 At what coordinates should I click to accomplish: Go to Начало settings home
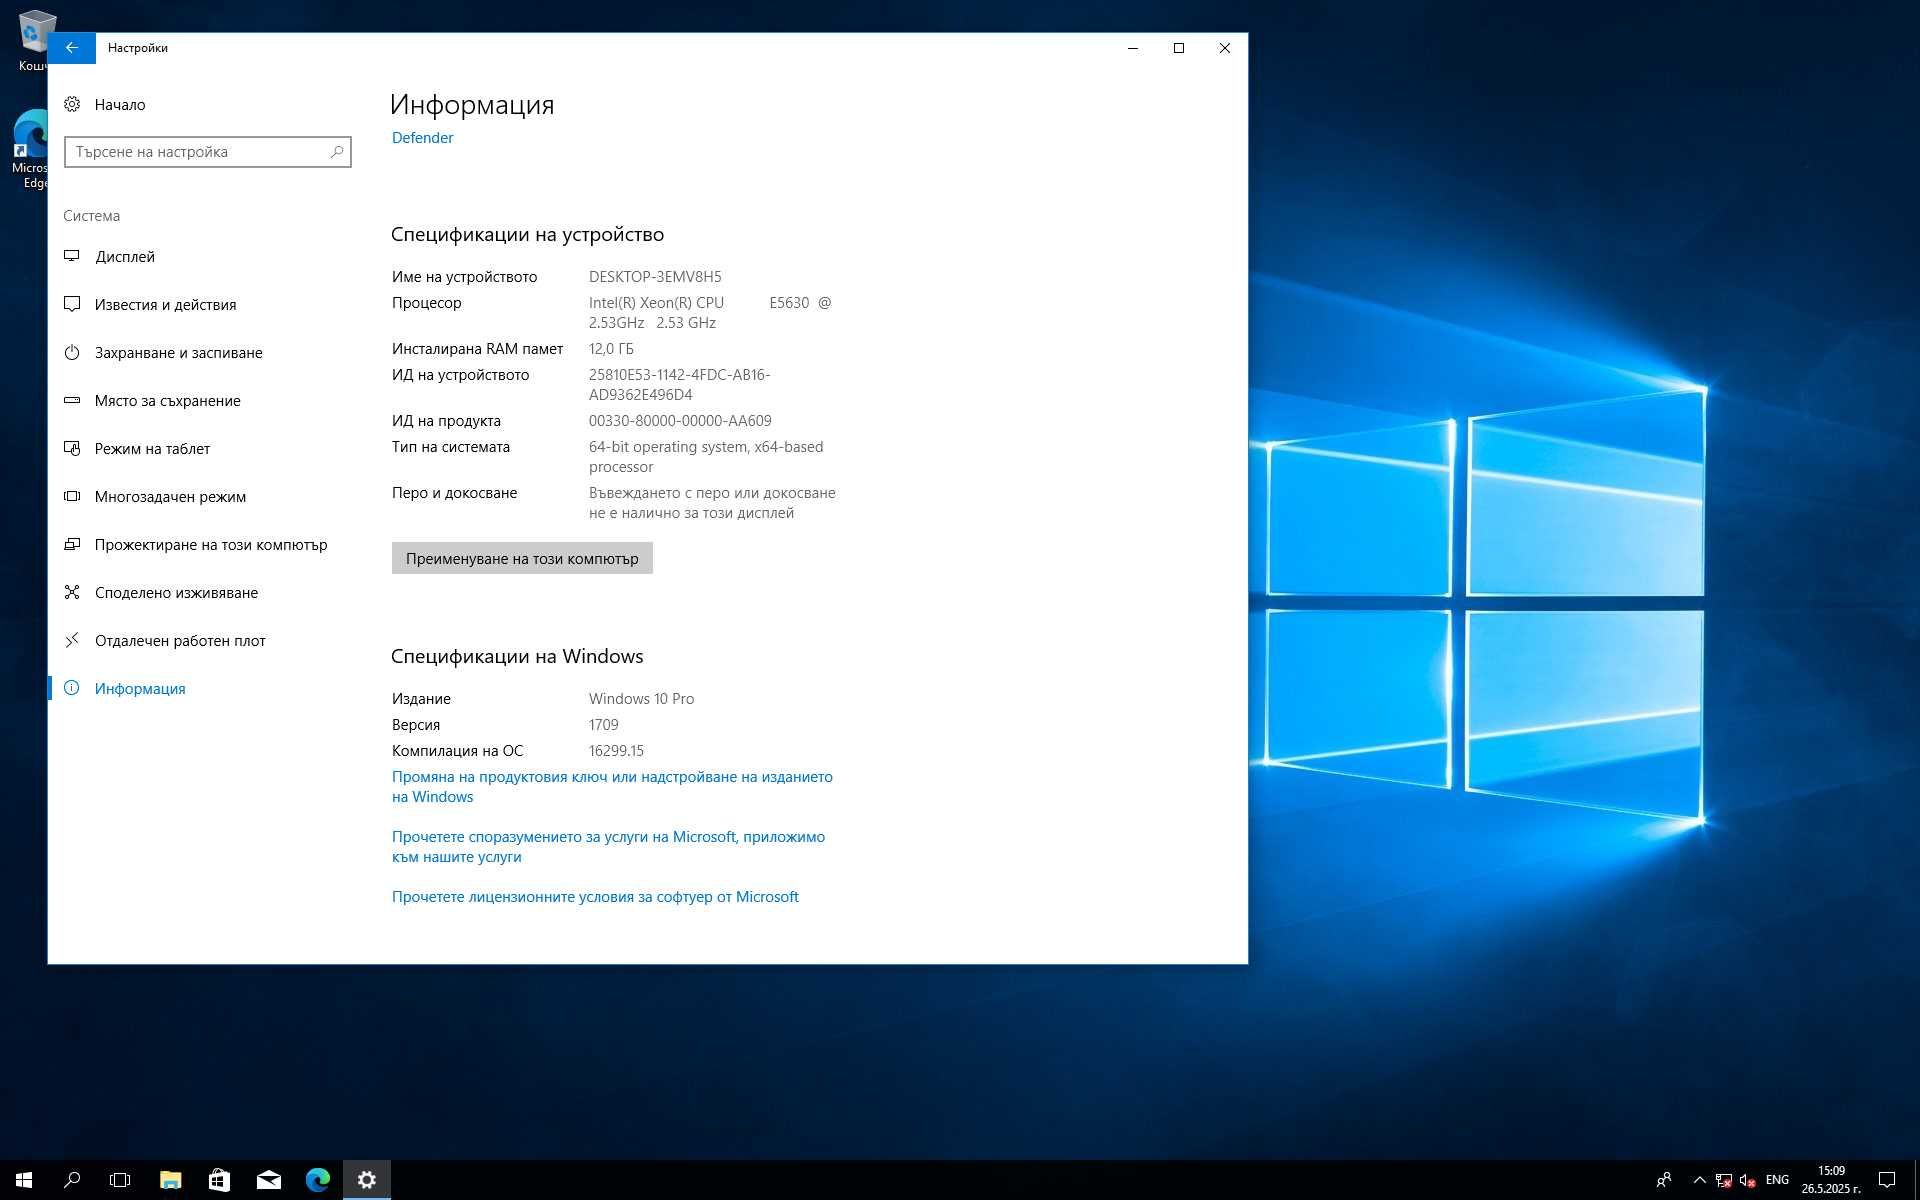tap(119, 104)
